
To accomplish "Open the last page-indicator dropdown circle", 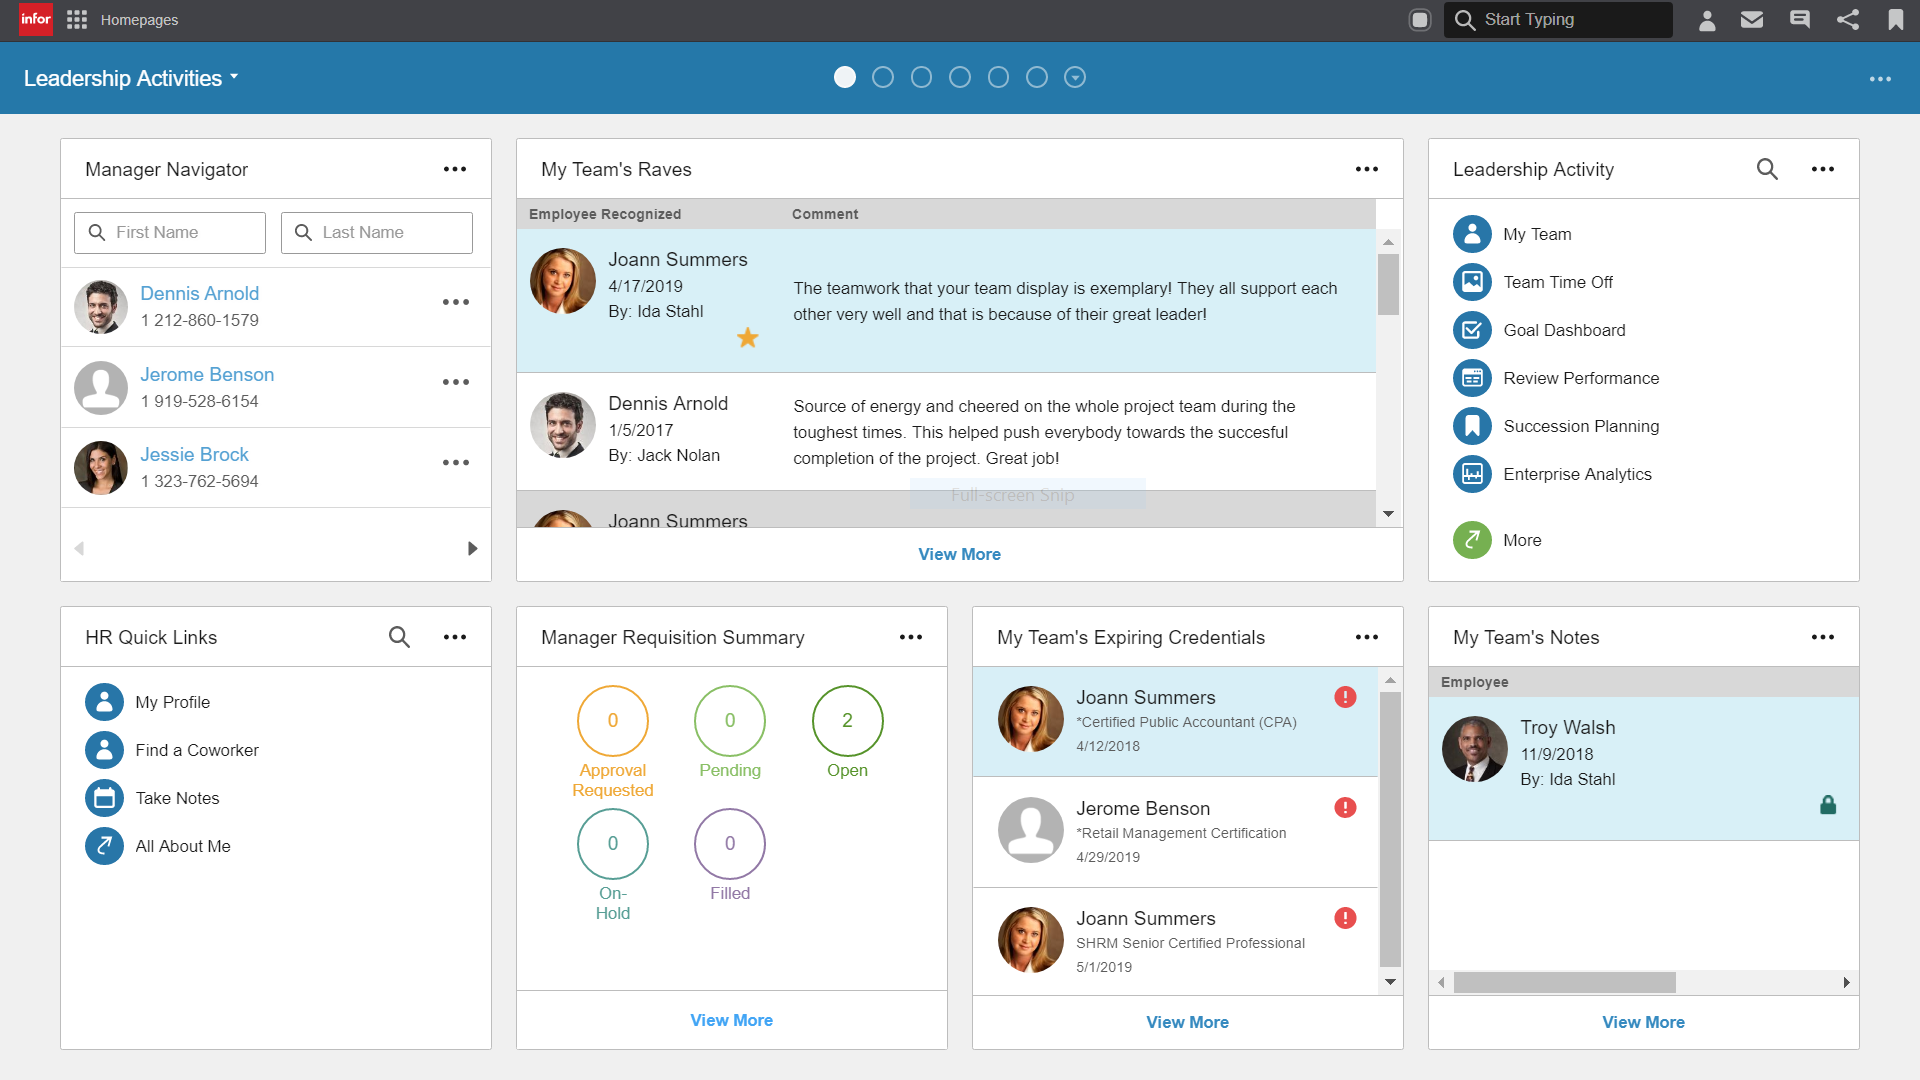I will (1075, 77).
